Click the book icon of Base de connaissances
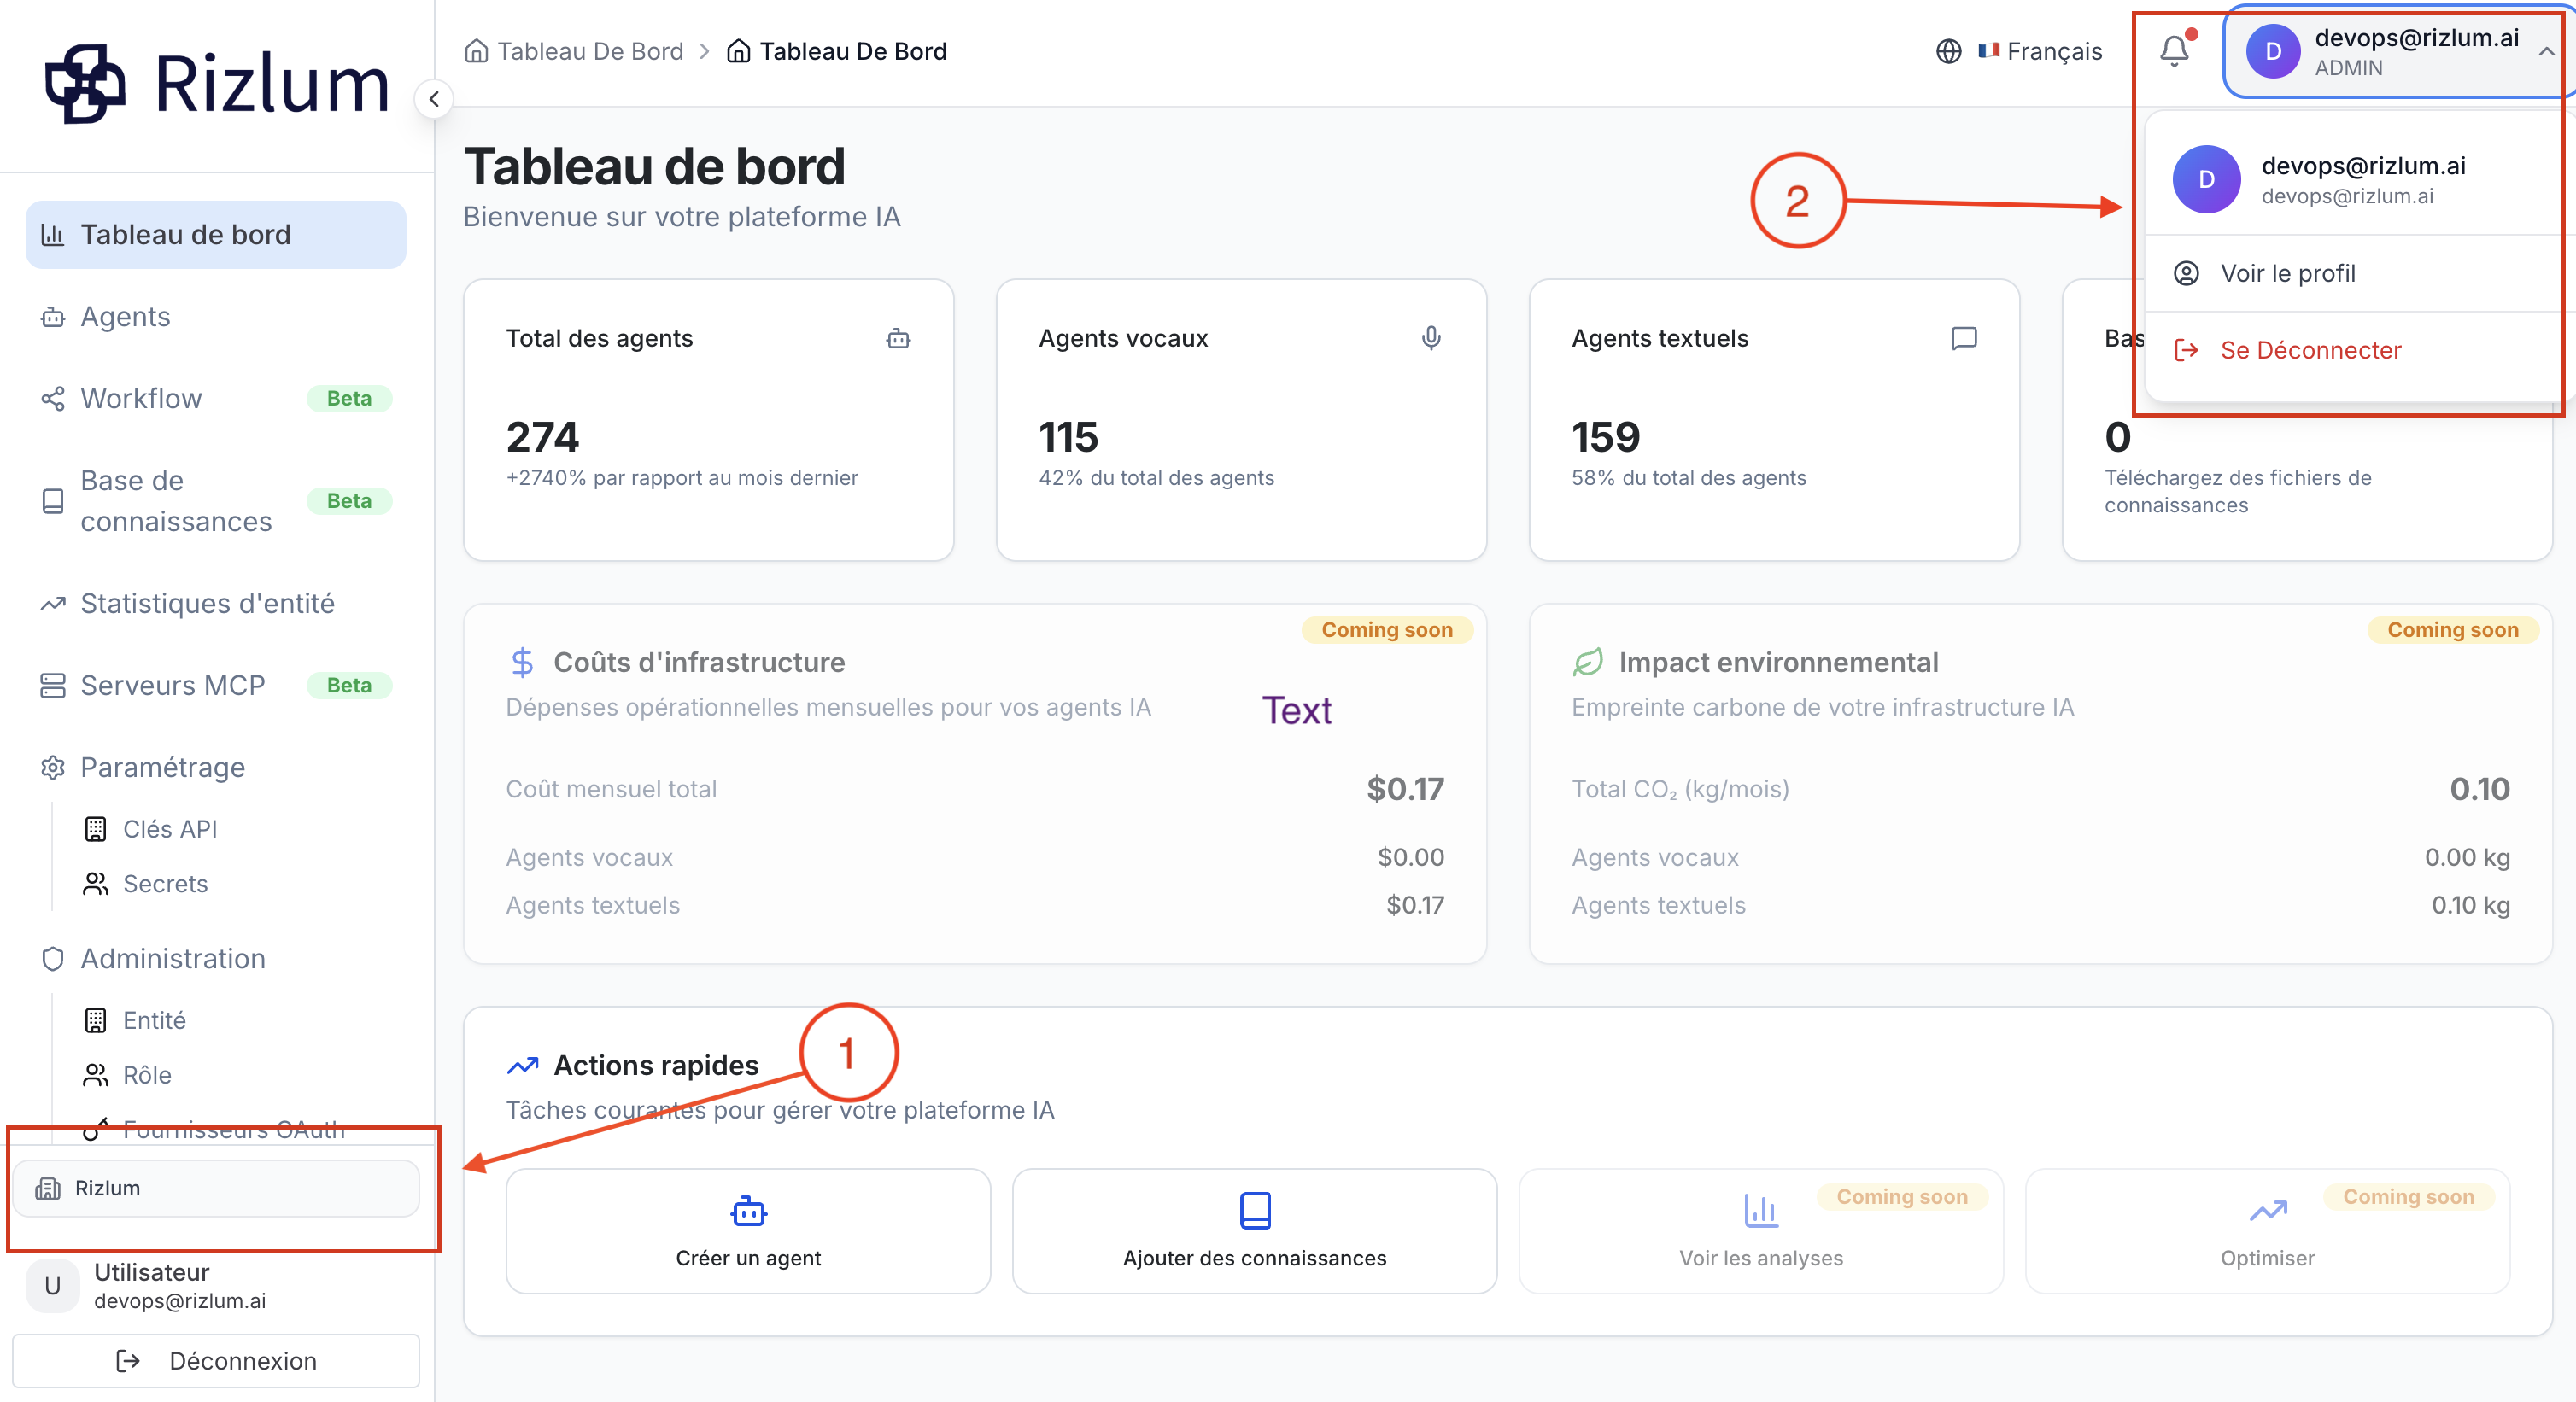 52,501
